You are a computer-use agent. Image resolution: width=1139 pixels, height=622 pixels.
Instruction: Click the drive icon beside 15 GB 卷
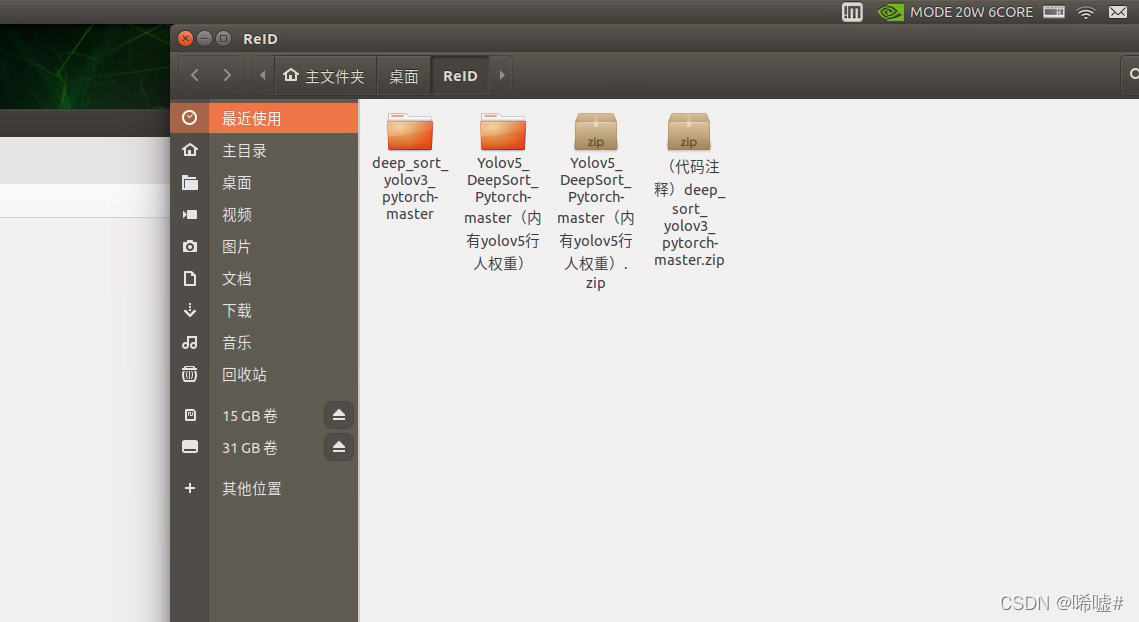[x=190, y=415]
